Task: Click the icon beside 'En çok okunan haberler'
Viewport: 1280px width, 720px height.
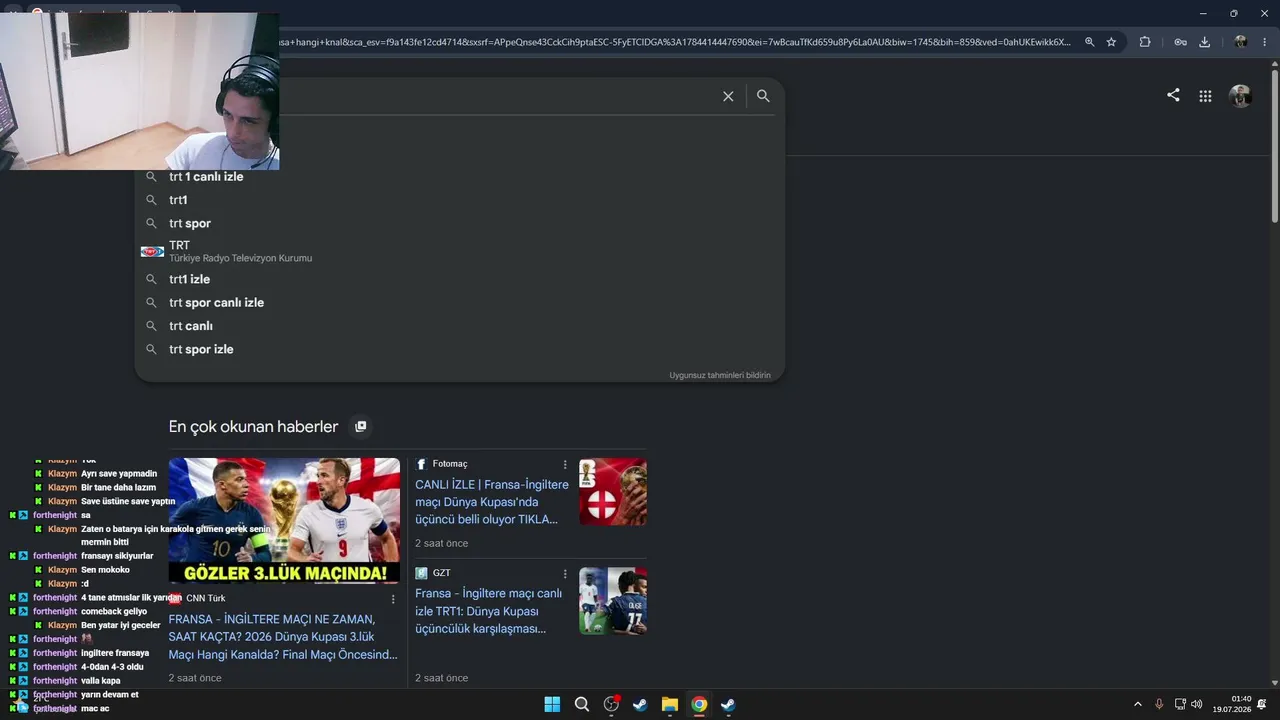Action: coord(361,426)
